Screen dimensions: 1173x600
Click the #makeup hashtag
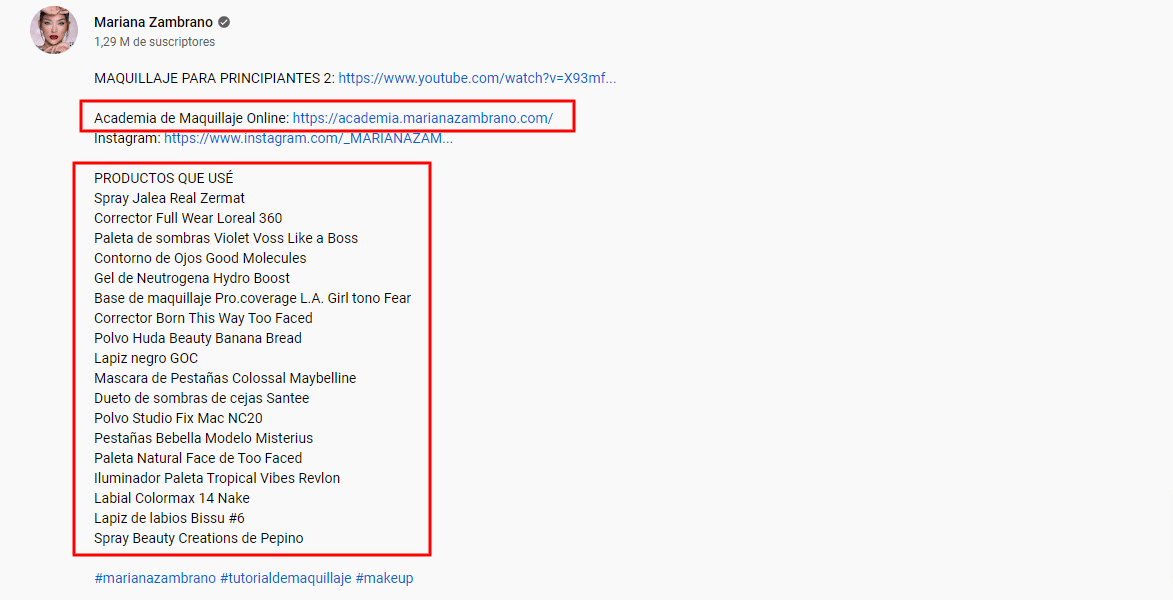pos(385,578)
